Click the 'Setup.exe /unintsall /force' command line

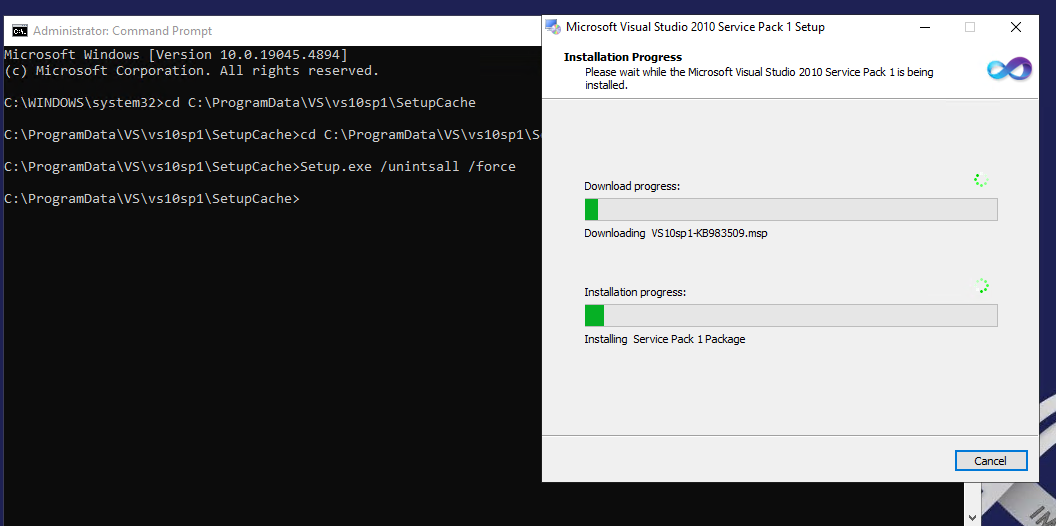pyautogui.click(x=408, y=166)
